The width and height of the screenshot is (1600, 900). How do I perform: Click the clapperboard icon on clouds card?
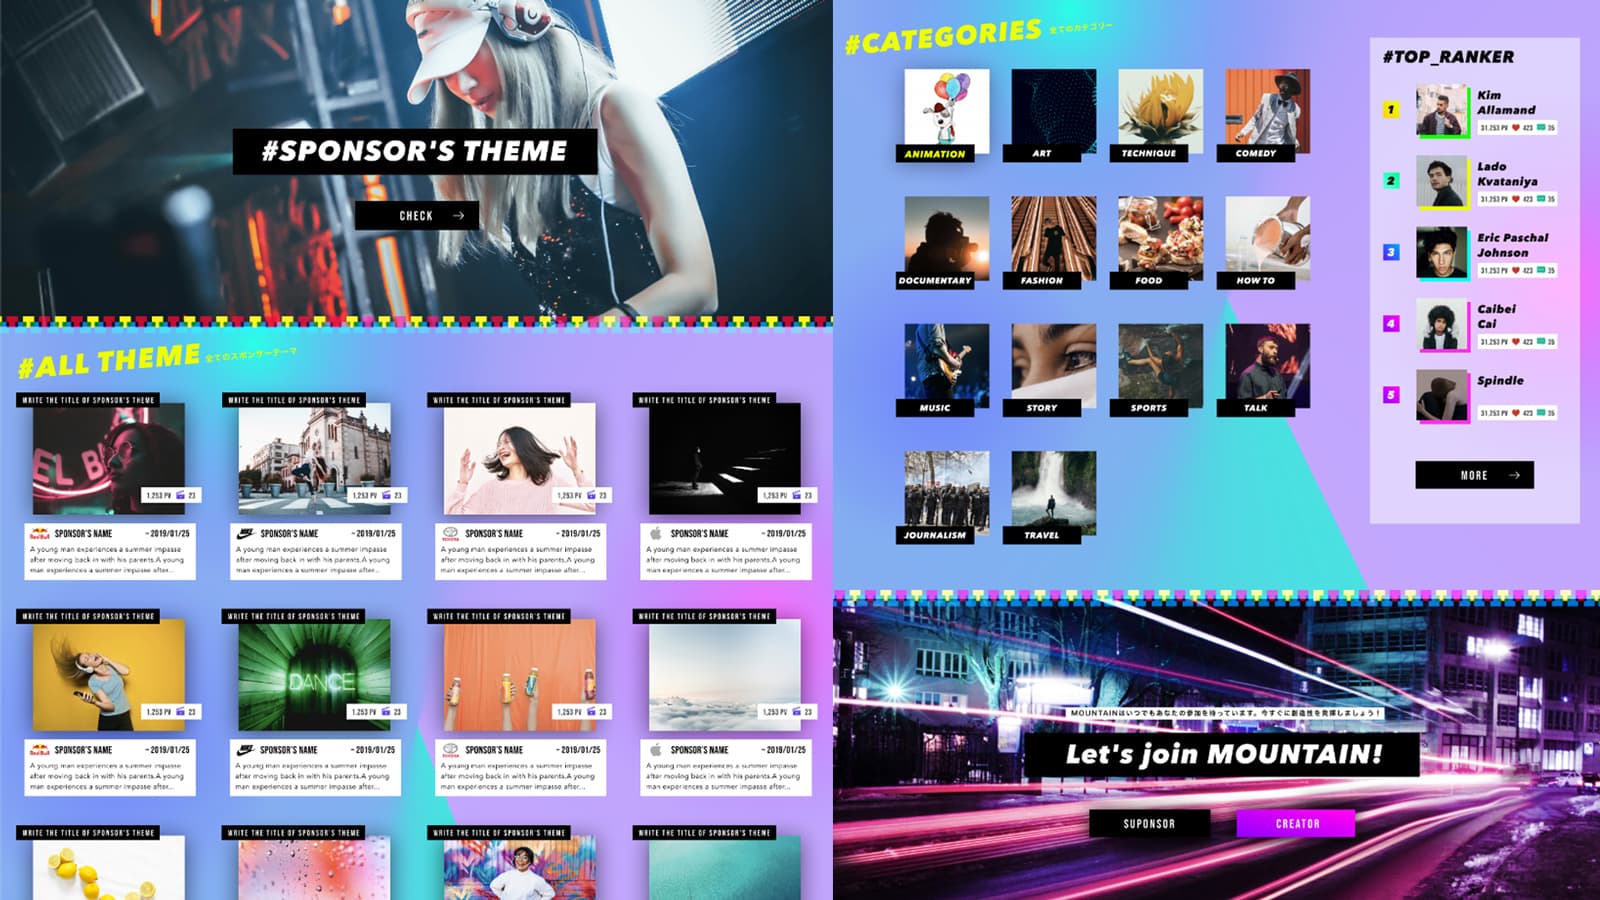[797, 712]
